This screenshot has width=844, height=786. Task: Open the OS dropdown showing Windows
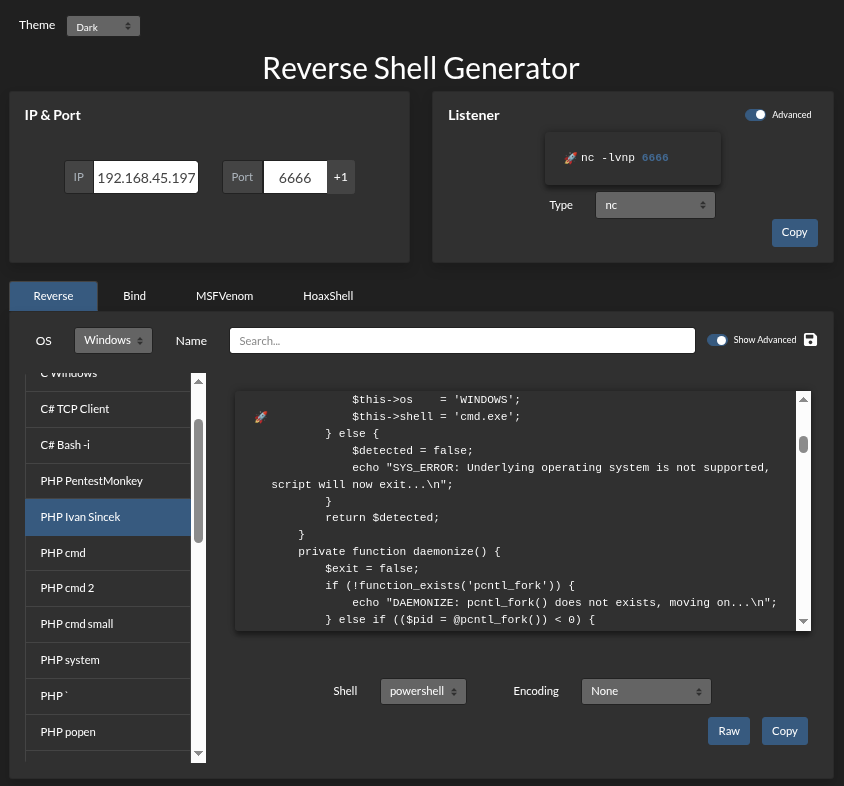(x=113, y=340)
